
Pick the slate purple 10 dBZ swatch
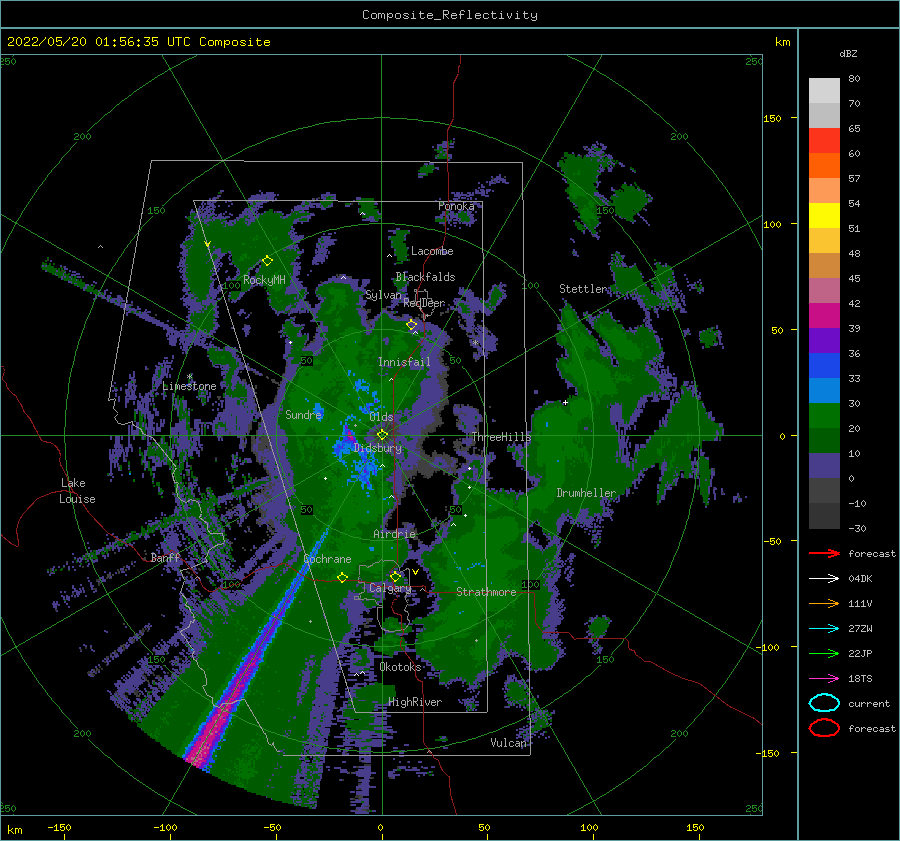pos(824,465)
